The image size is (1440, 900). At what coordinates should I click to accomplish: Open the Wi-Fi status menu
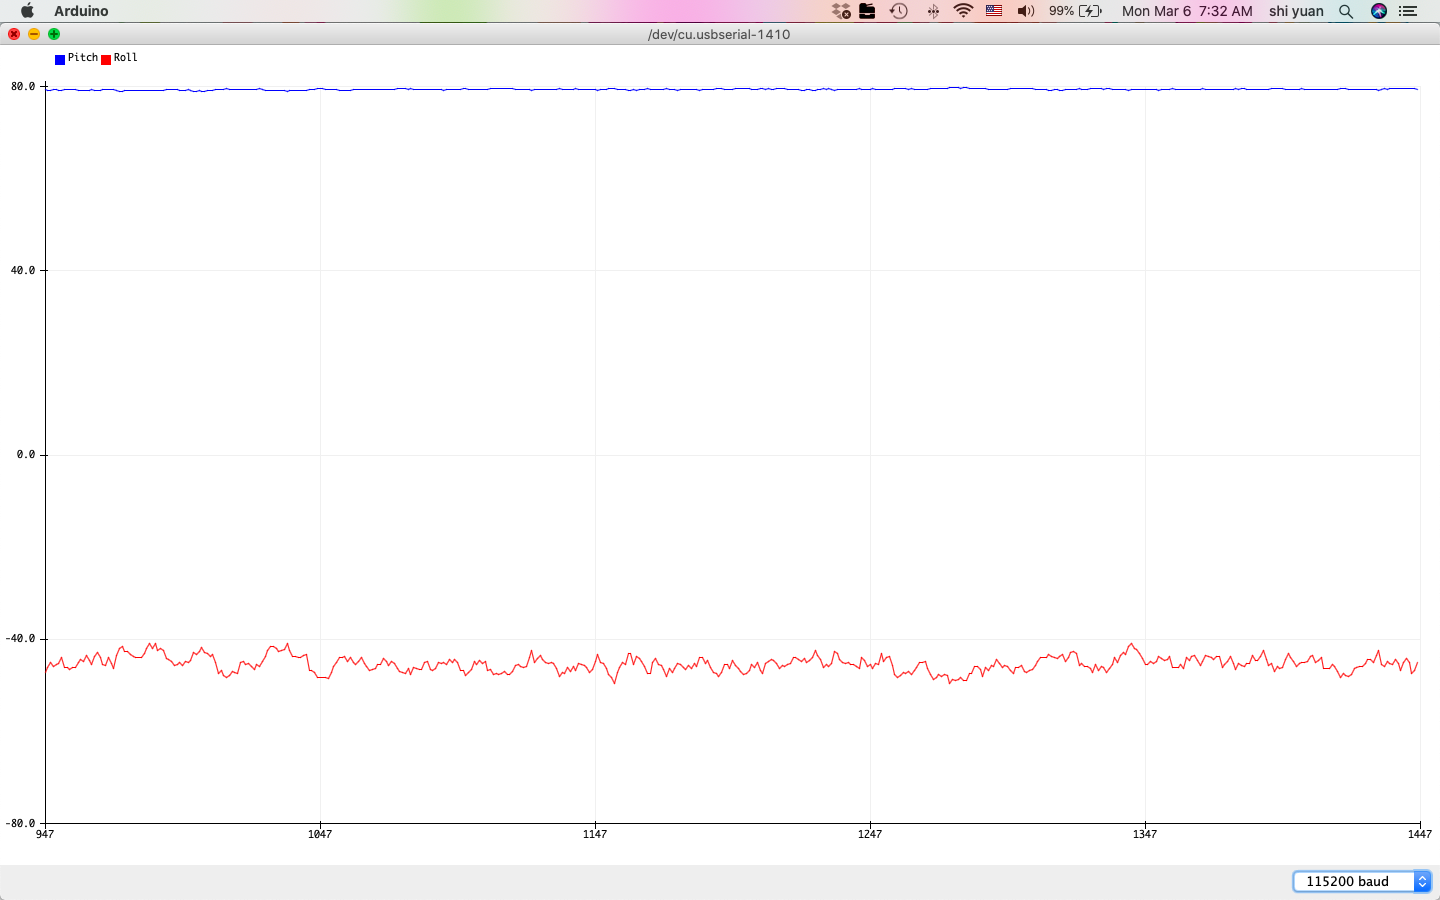(963, 11)
